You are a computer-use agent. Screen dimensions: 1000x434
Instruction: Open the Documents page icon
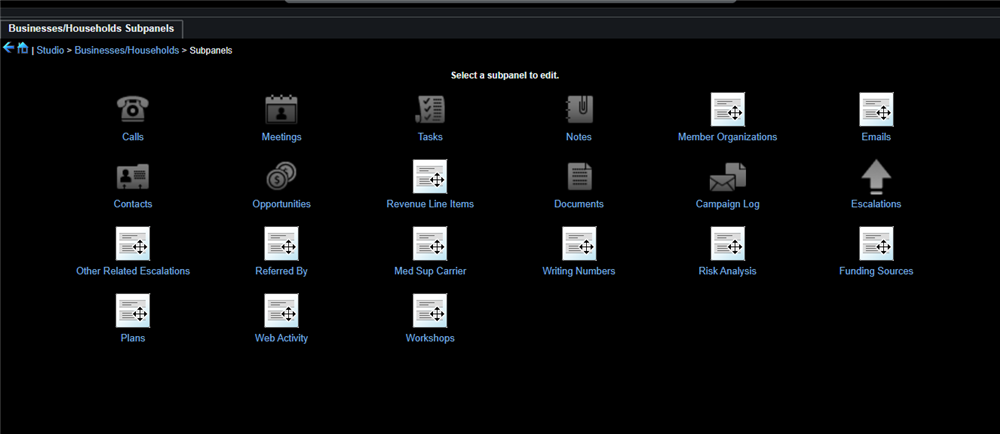(579, 177)
